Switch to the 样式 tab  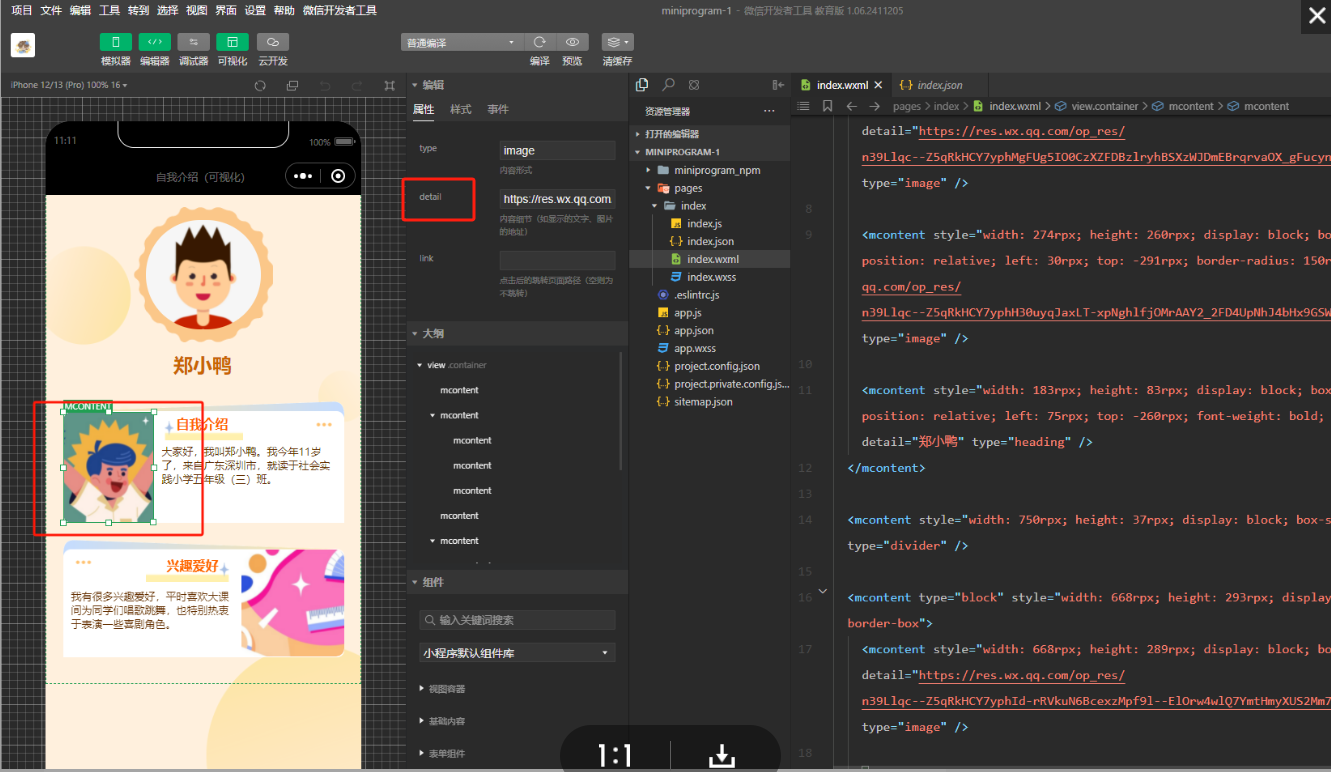(461, 109)
